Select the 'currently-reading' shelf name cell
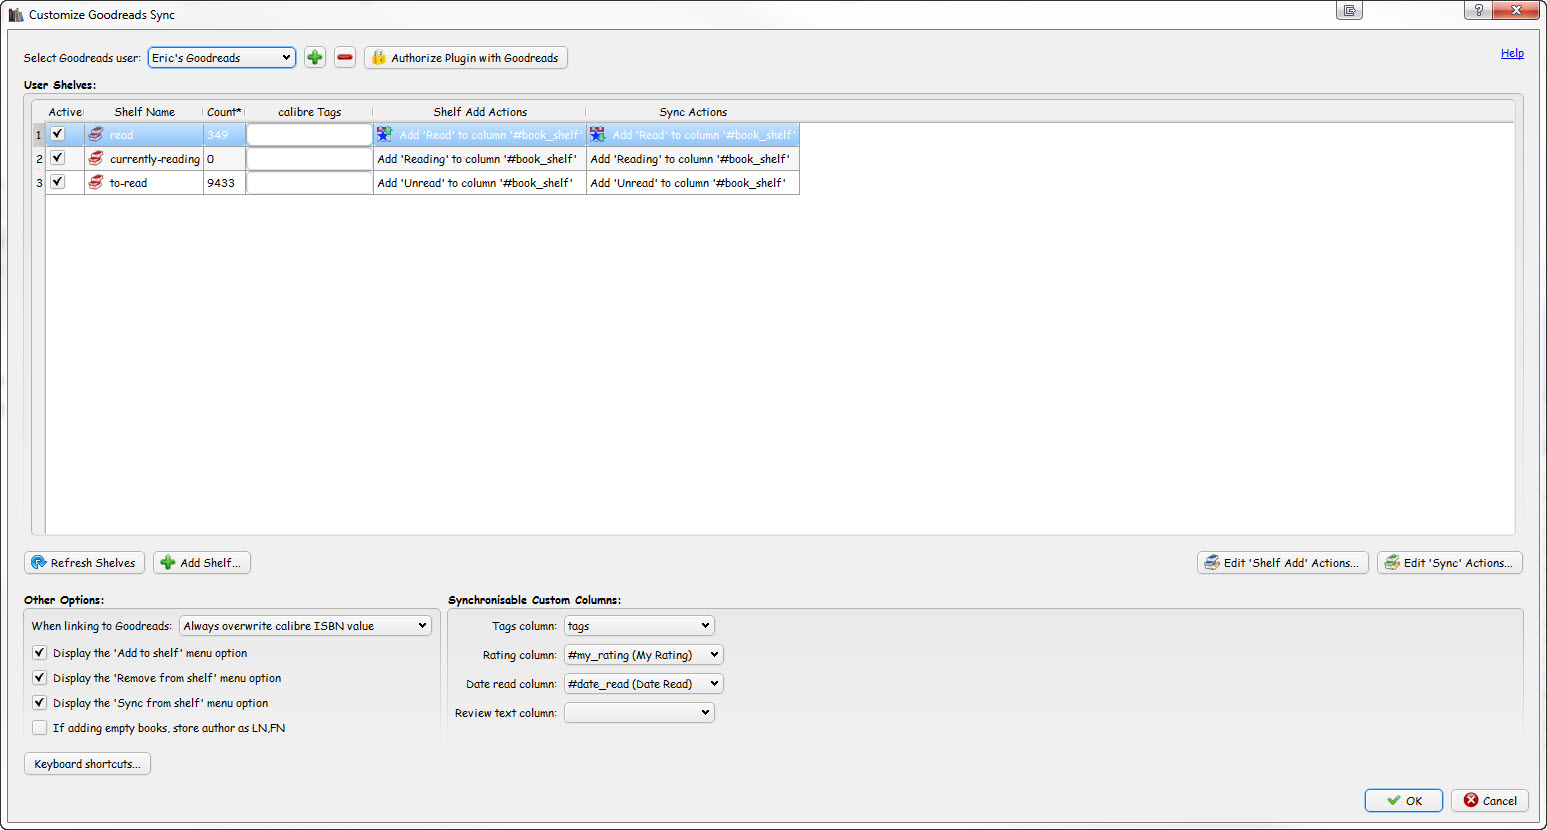This screenshot has width=1547, height=830. (144, 159)
